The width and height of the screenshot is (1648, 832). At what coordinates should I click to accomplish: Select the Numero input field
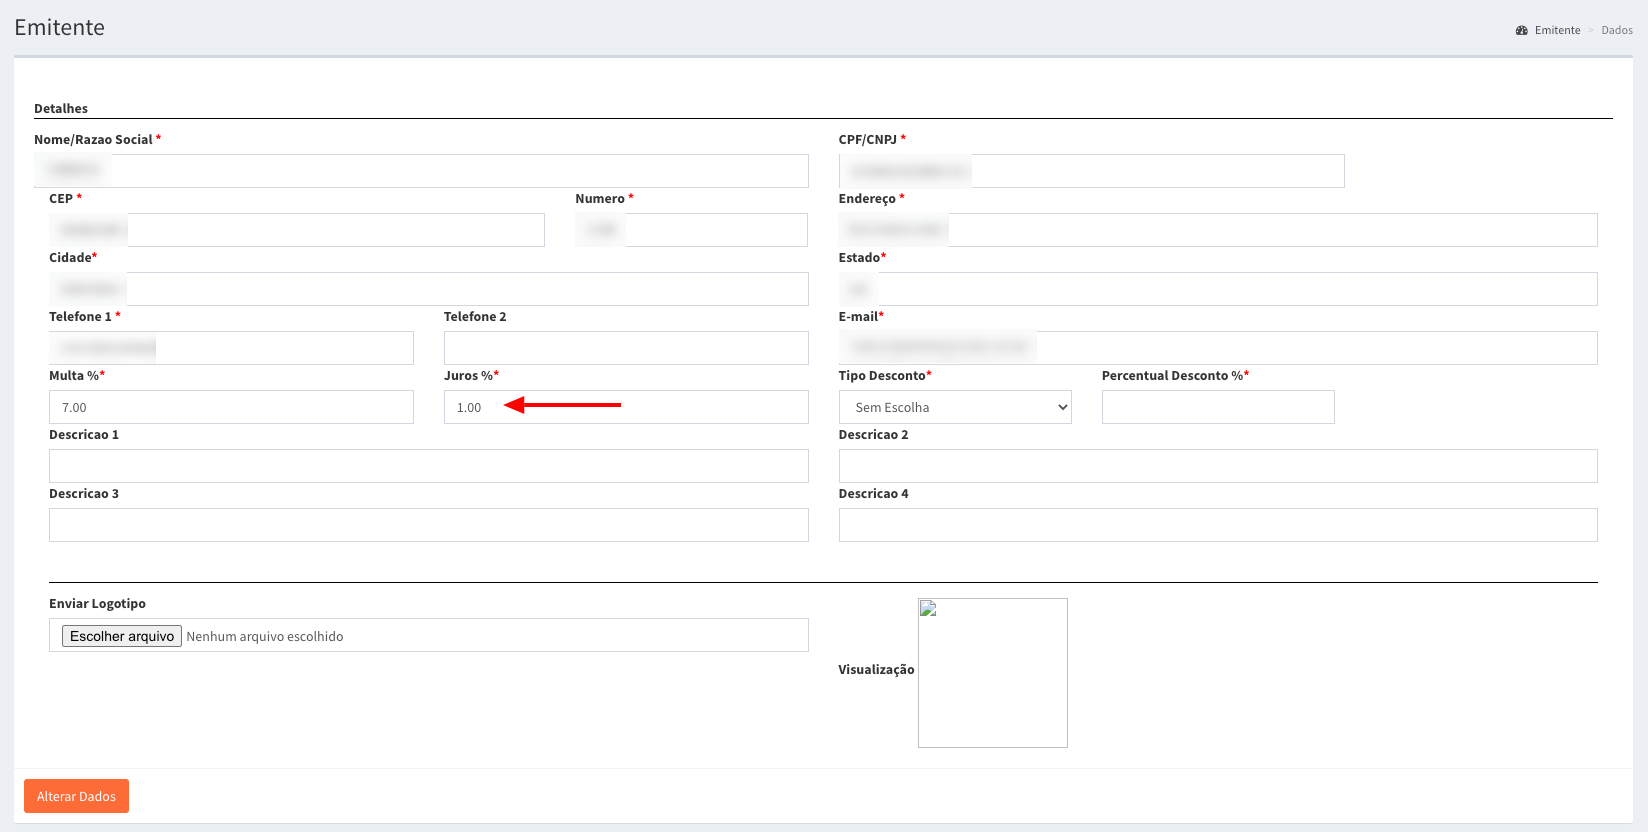[691, 230]
